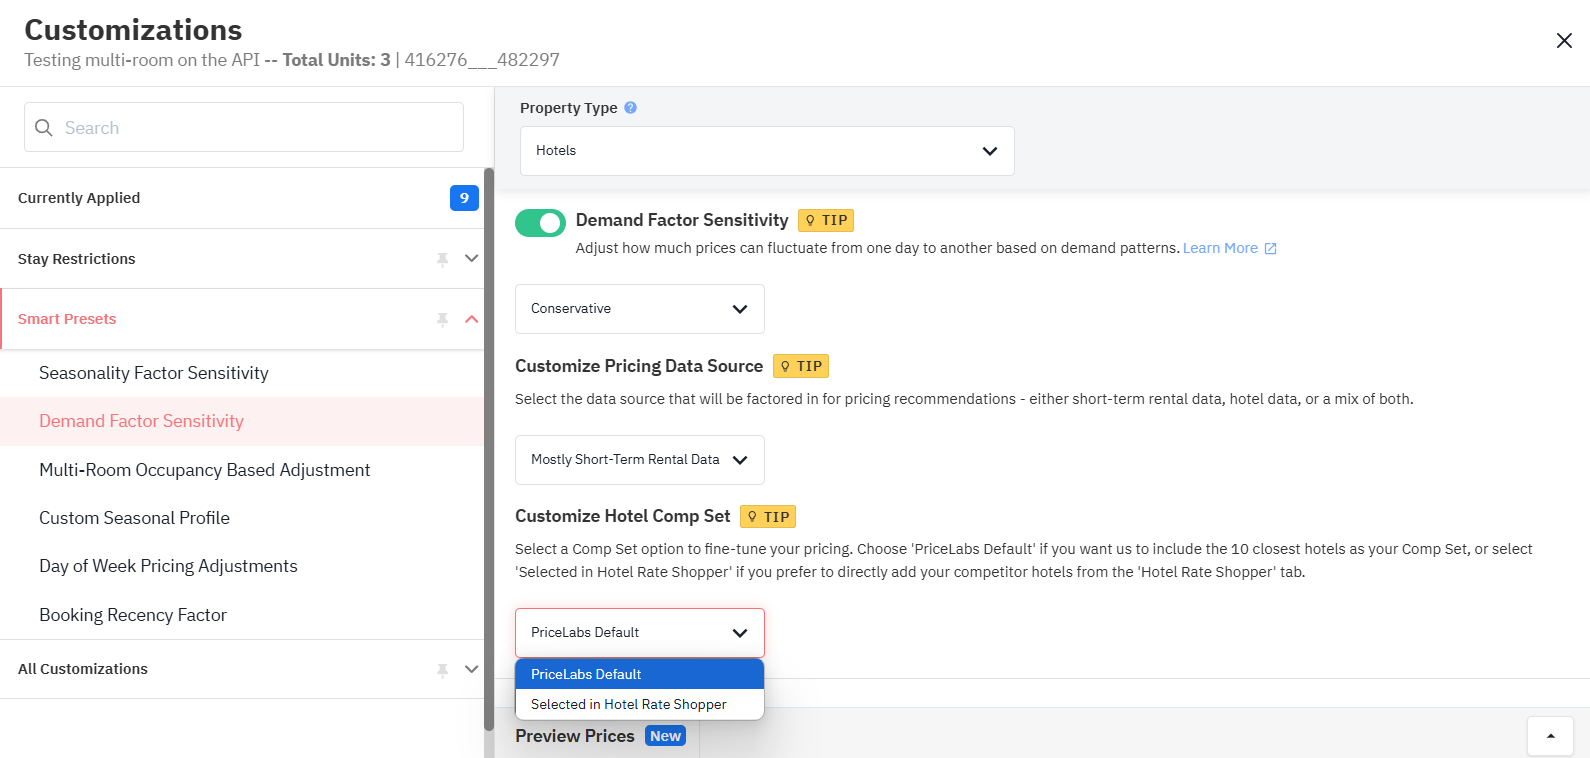Focus the customization Search field

[244, 127]
